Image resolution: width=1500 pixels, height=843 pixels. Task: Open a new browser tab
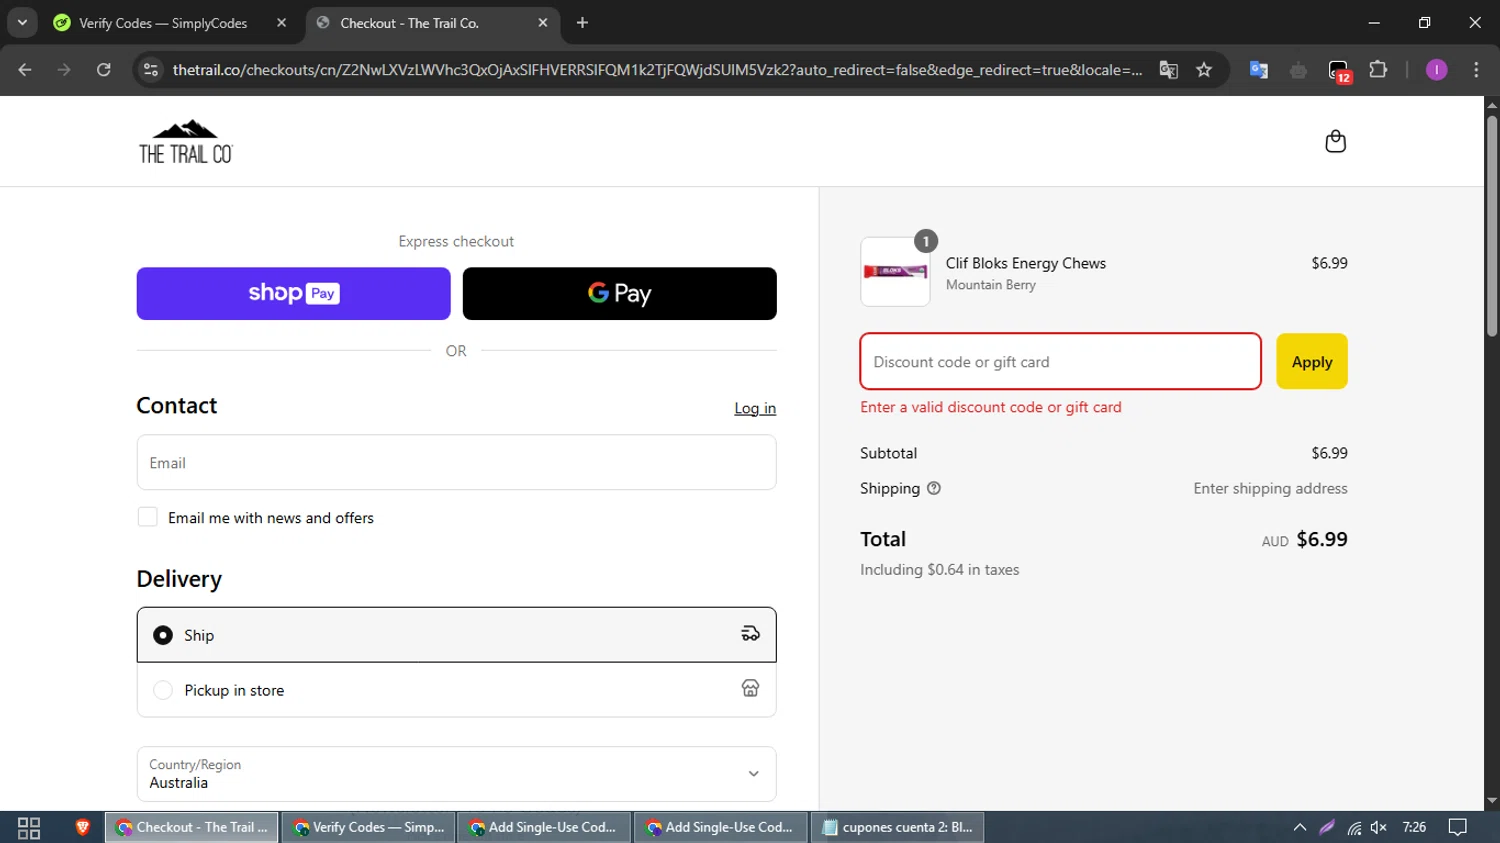pos(582,23)
